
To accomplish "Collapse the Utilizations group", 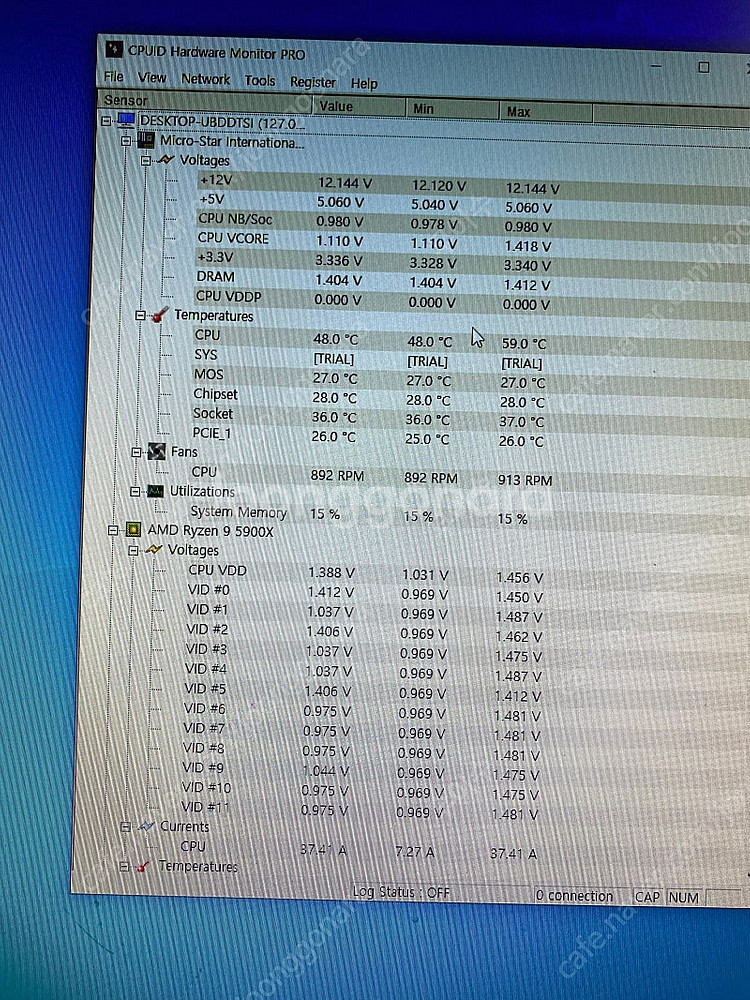I will pyautogui.click(x=135, y=491).
